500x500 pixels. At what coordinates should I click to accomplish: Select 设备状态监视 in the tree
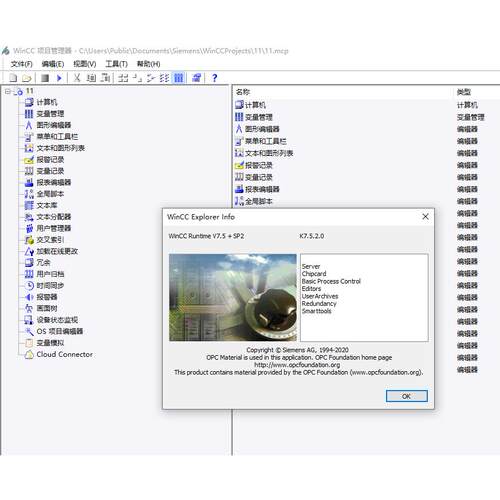57,320
